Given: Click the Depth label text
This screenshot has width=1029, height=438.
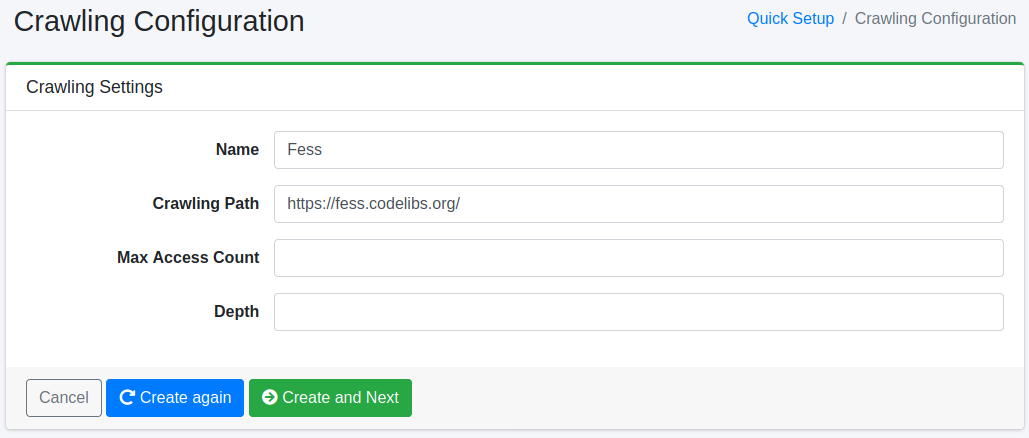Looking at the screenshot, I should pos(236,312).
